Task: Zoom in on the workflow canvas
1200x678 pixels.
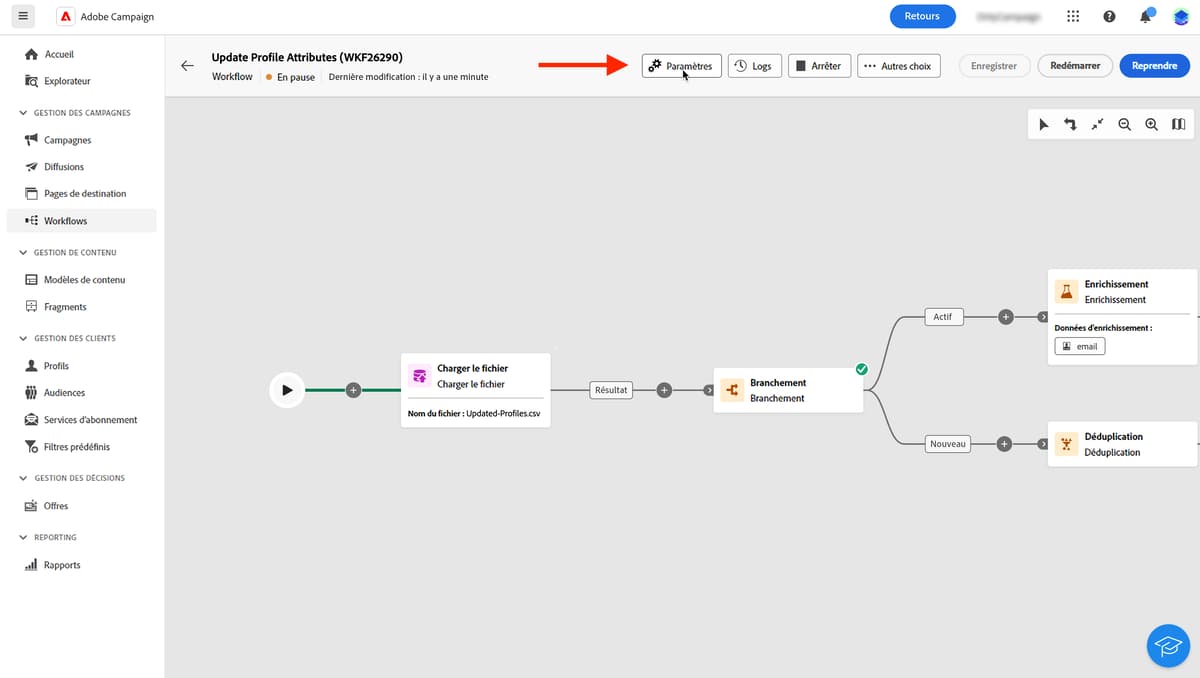Action: (1151, 124)
